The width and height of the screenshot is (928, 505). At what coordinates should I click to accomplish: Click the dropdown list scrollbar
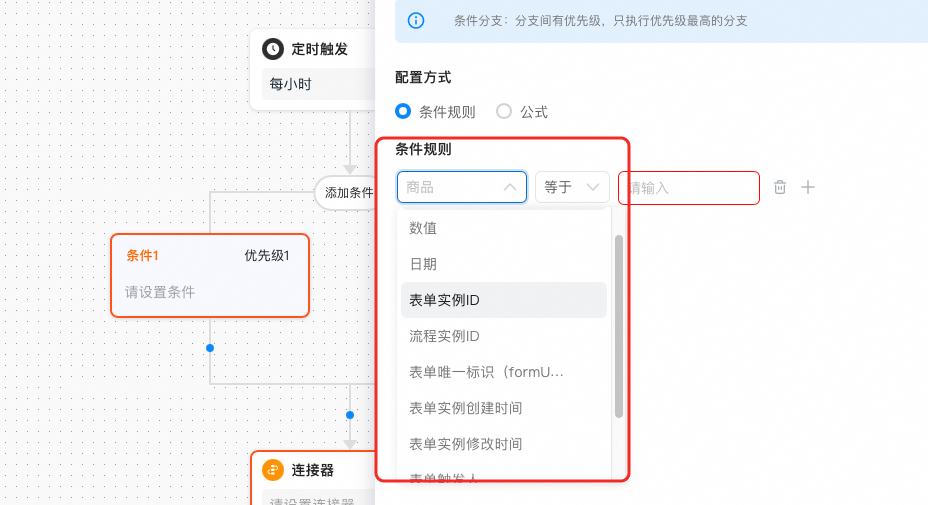(x=619, y=325)
